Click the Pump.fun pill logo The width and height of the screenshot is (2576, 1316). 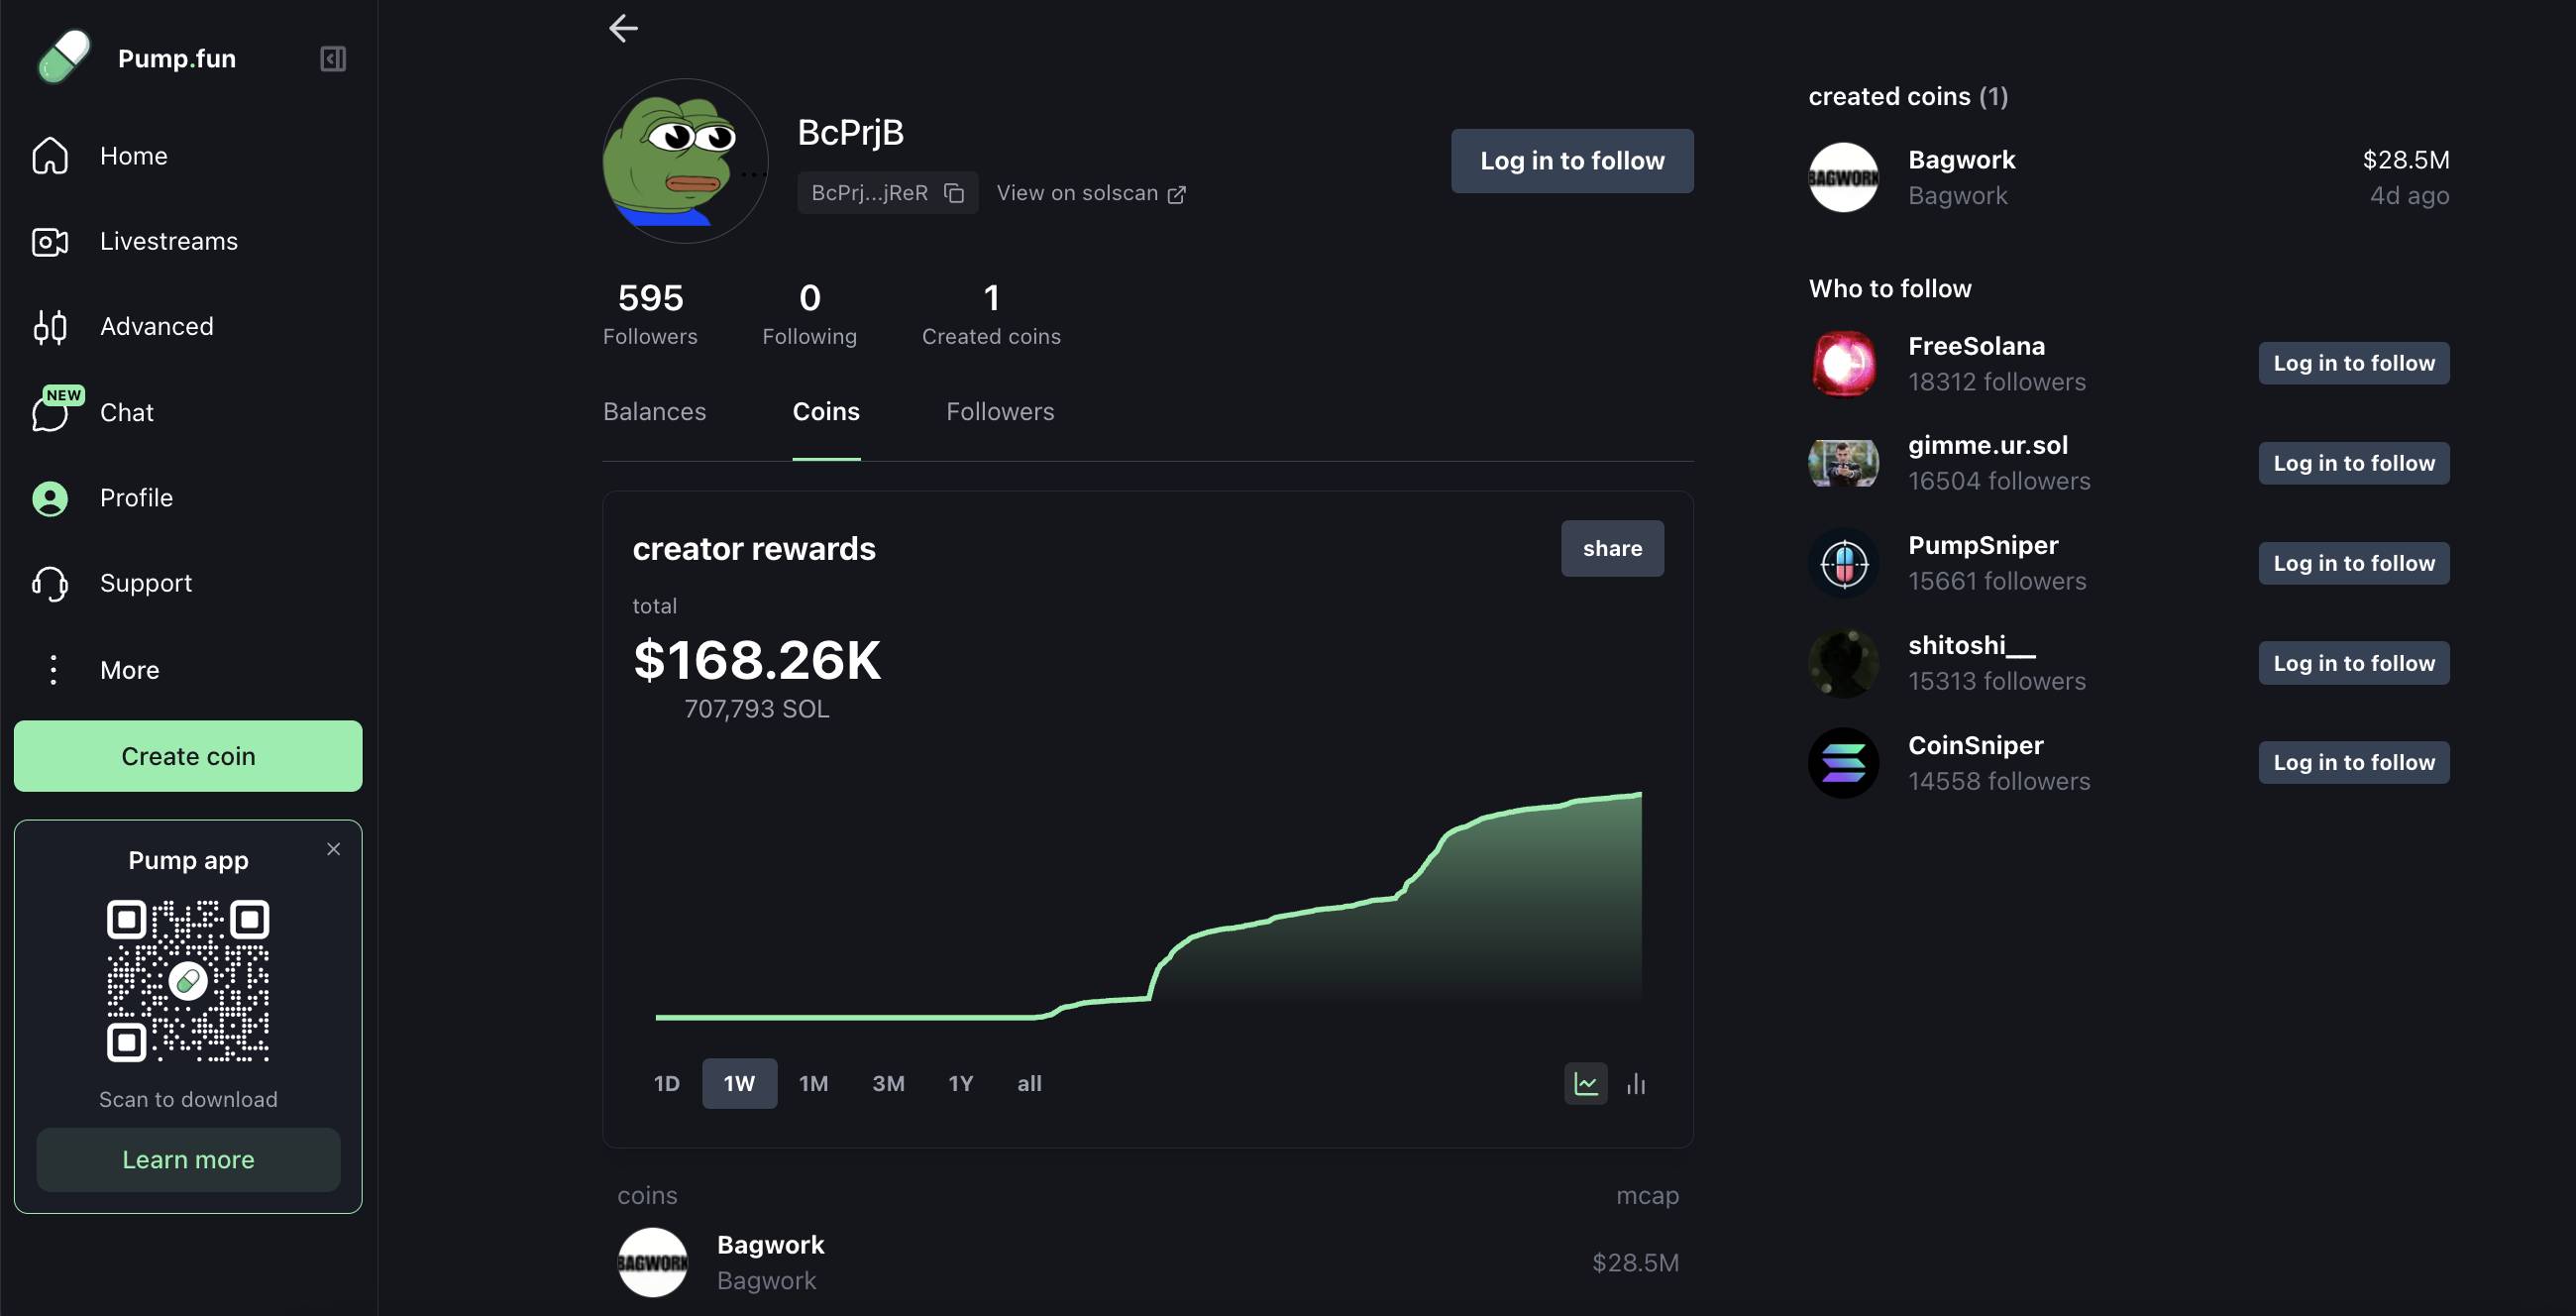pos(64,57)
